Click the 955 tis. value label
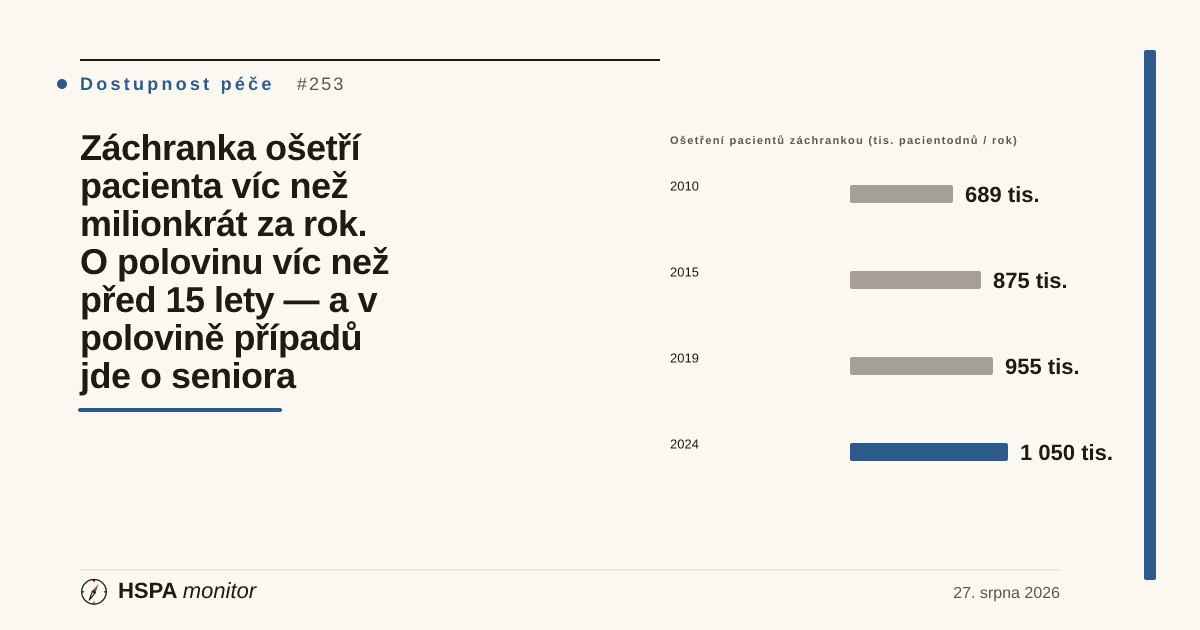This screenshot has width=1200, height=630. [x=1042, y=367]
